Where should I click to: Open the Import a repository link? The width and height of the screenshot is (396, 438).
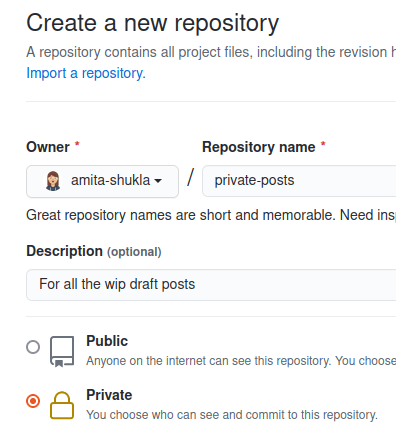(86, 73)
